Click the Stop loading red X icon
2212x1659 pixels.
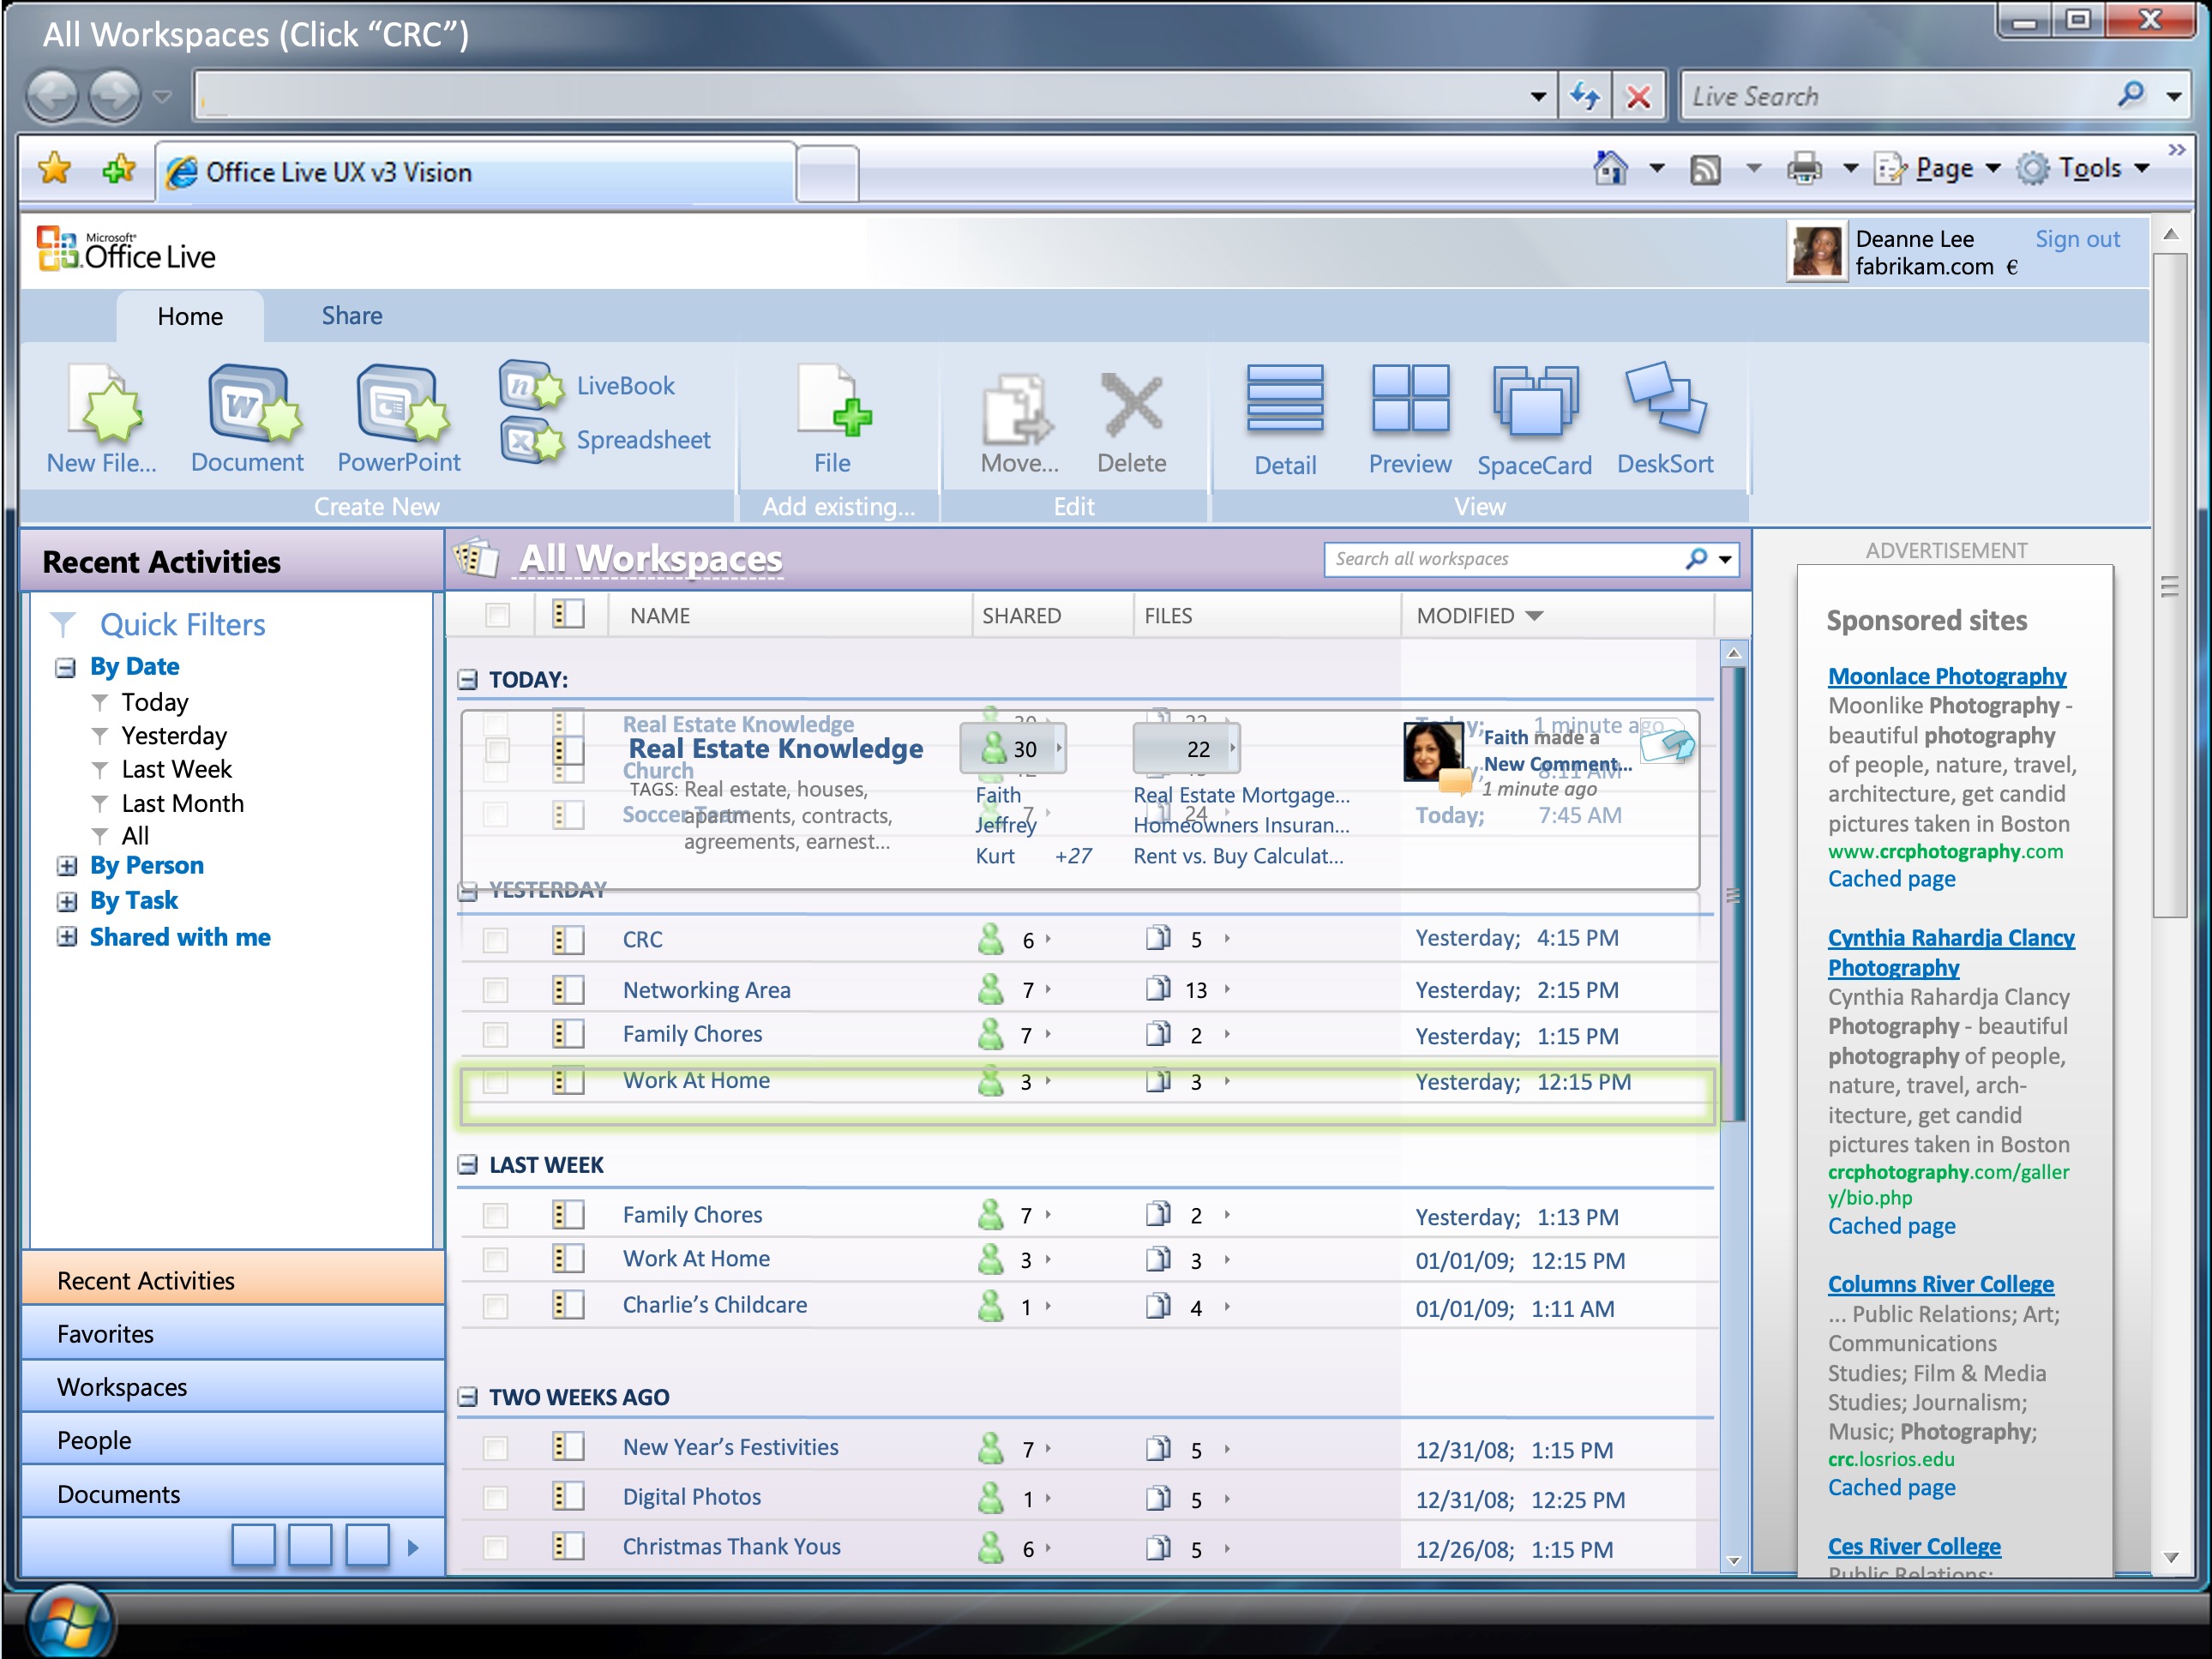point(1638,97)
